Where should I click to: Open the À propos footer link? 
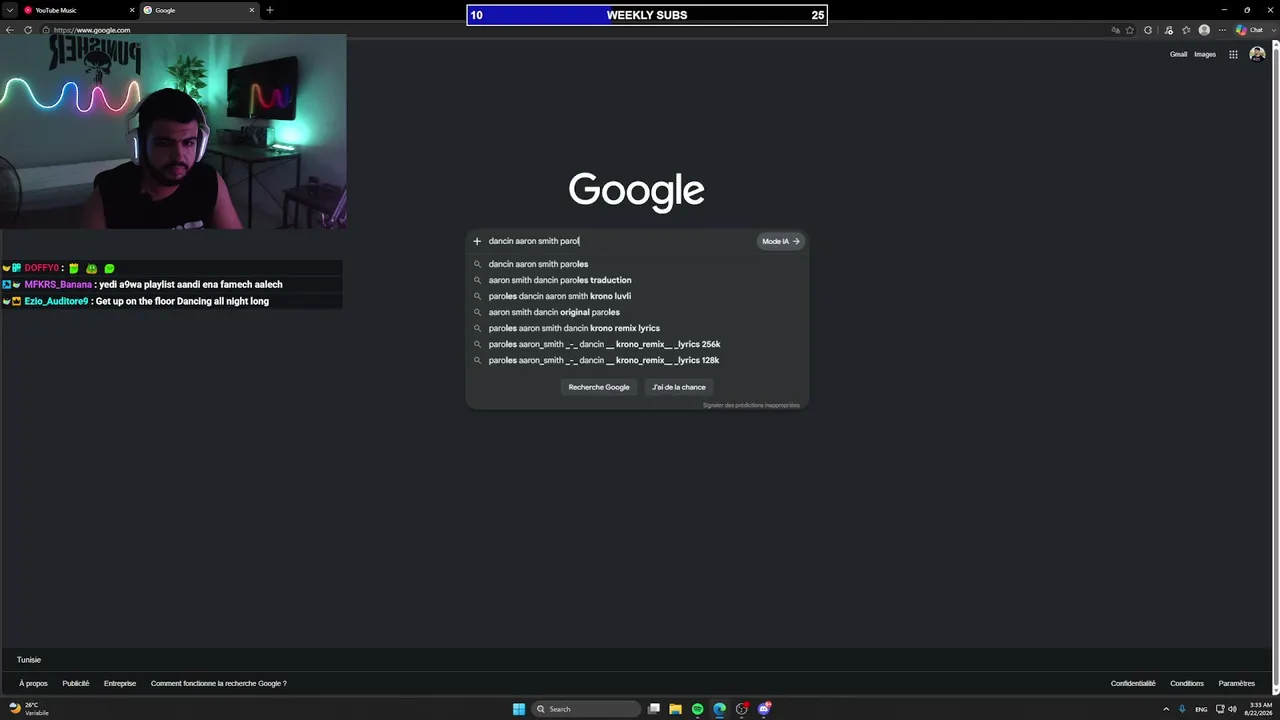point(33,684)
